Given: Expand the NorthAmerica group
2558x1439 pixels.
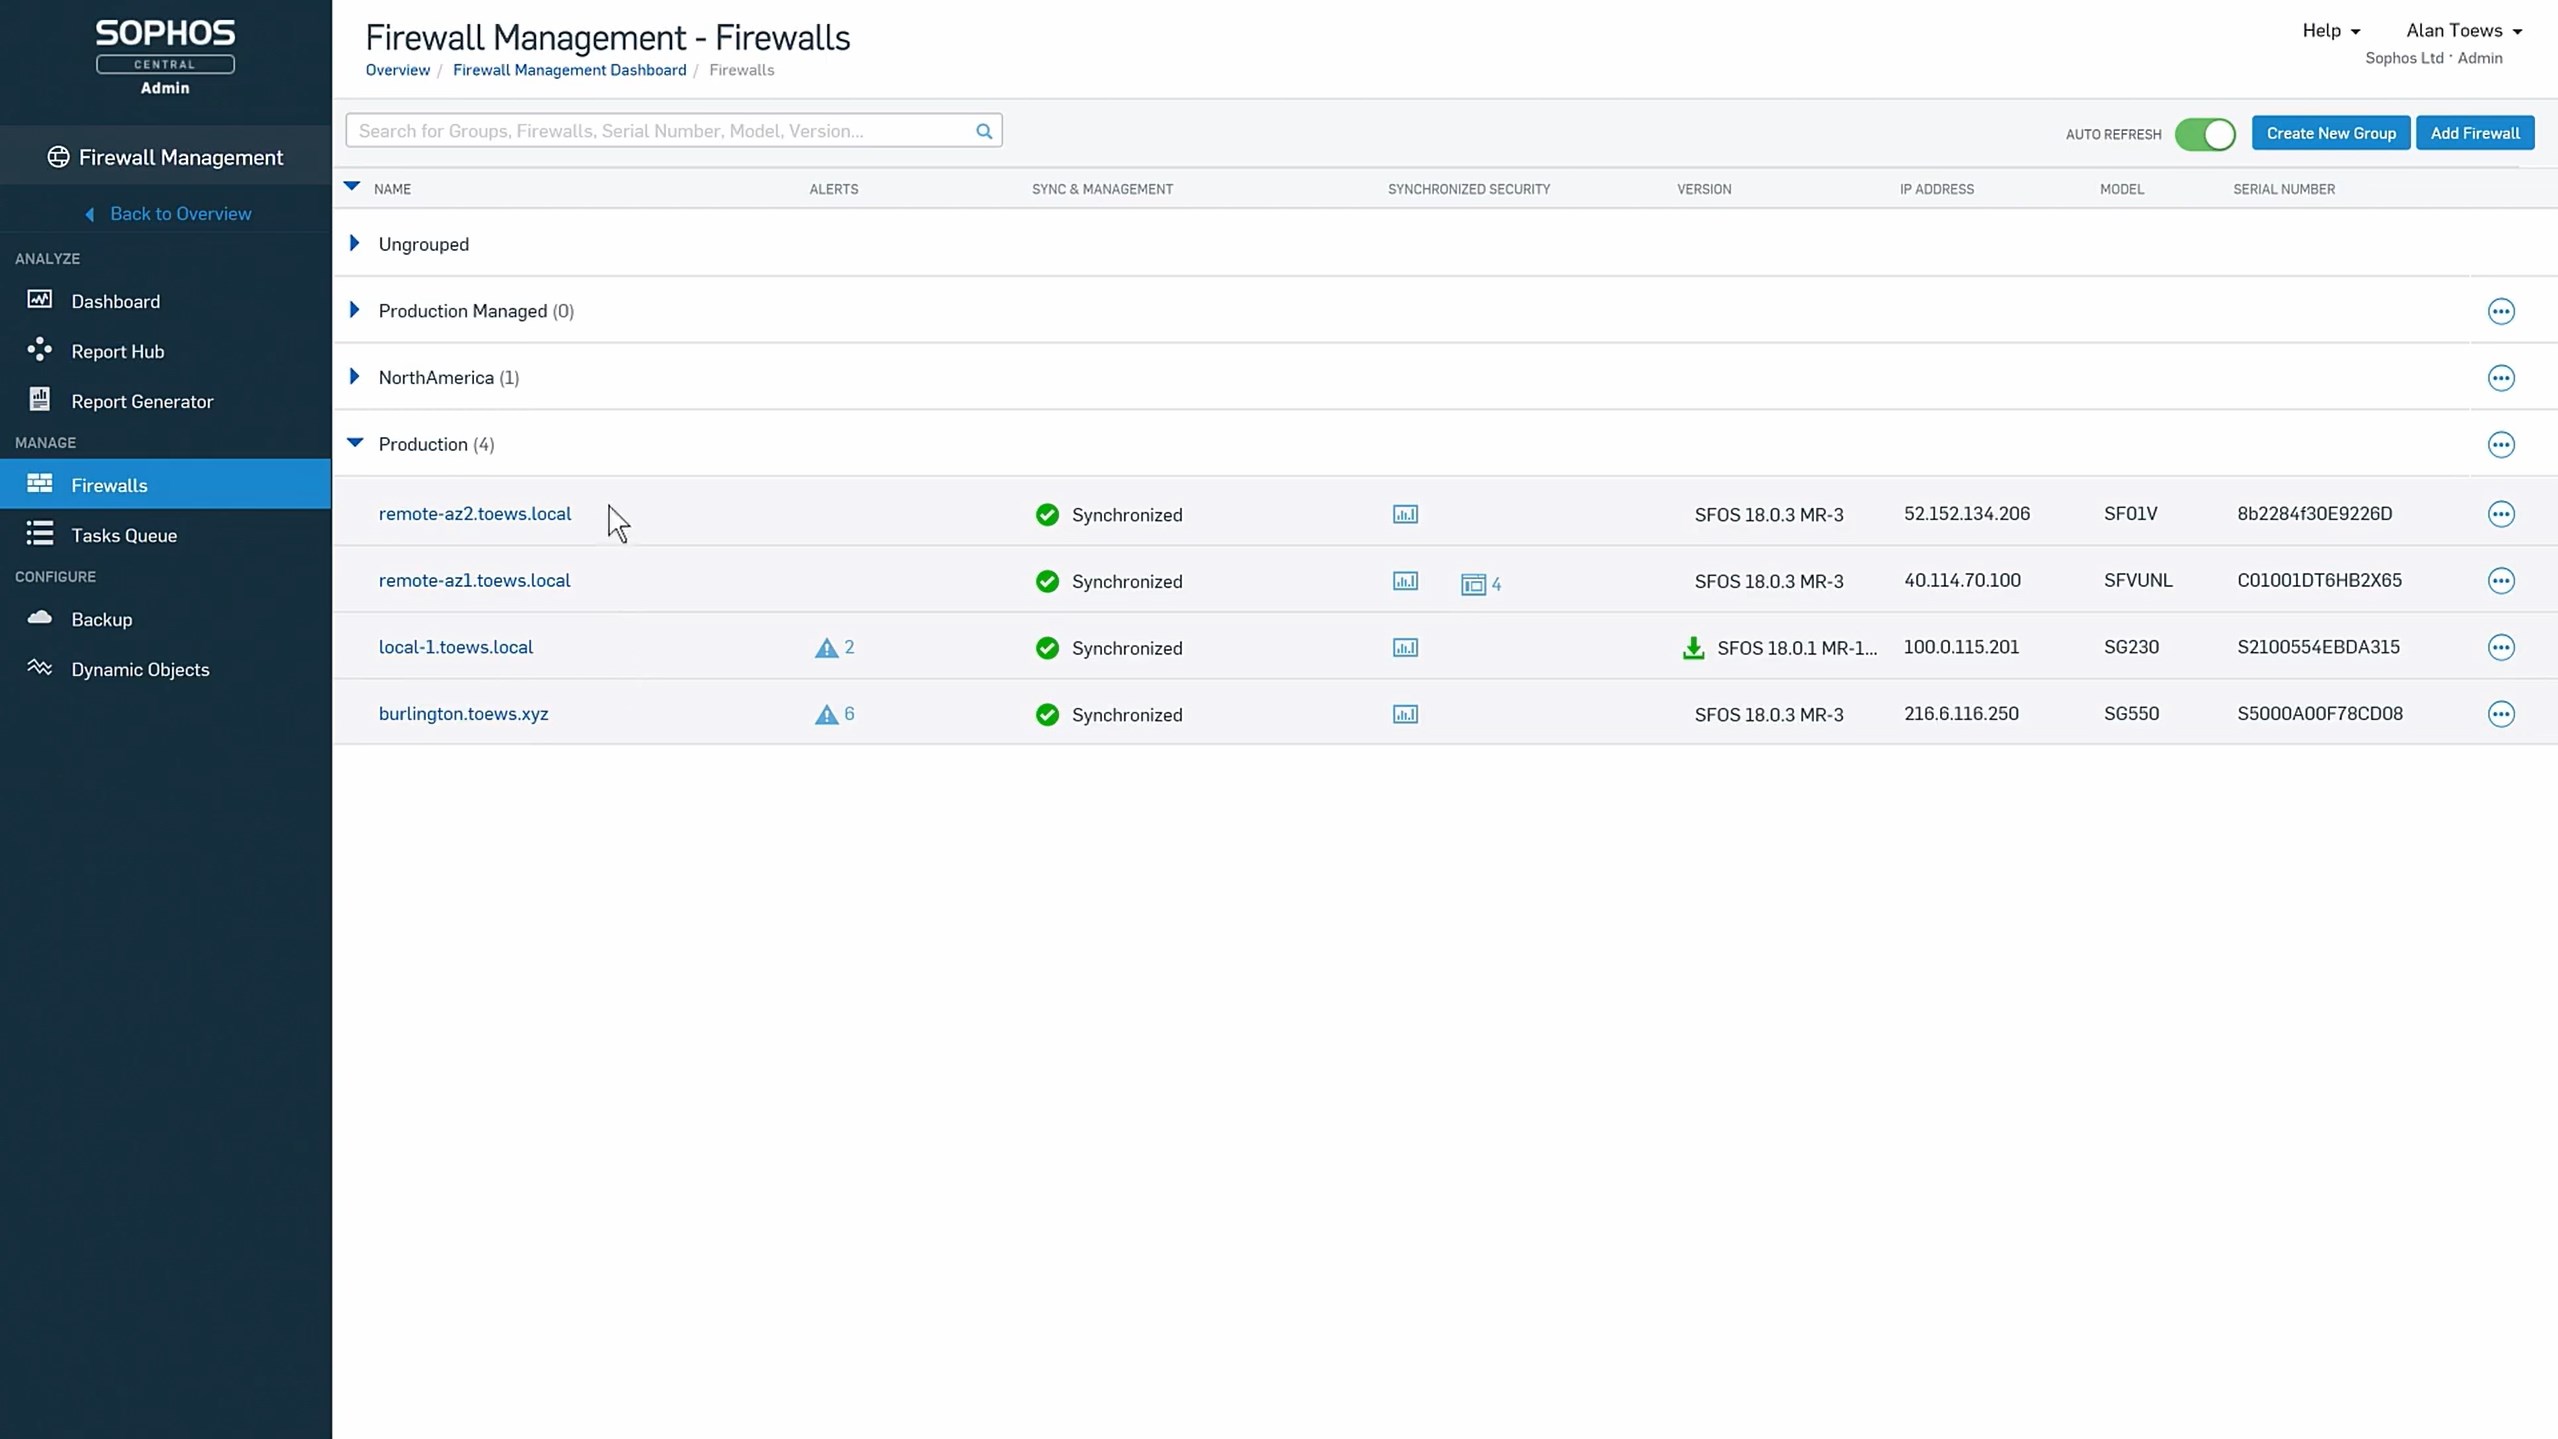Looking at the screenshot, I should point(354,377).
